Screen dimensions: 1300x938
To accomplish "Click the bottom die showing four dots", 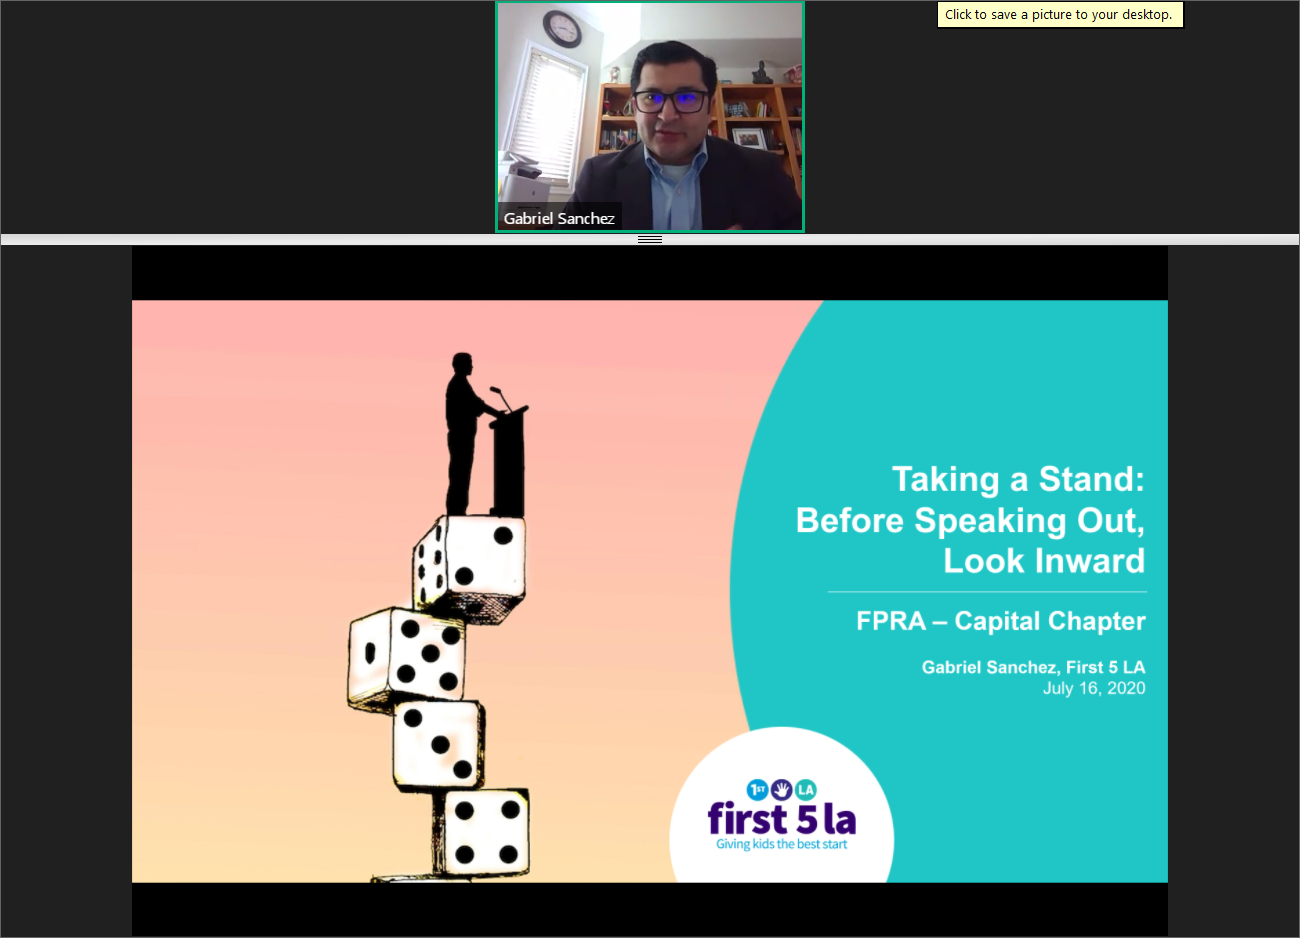I will pyautogui.click(x=483, y=832).
